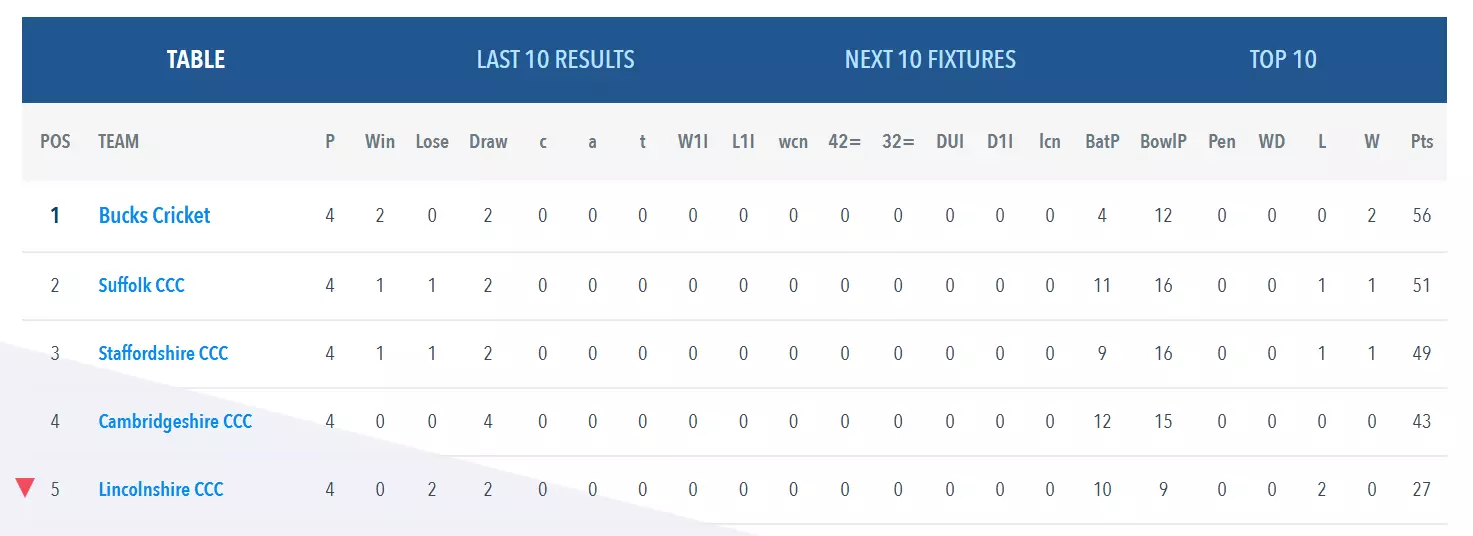The width and height of the screenshot is (1473, 536).
Task: Click the Draw column header
Action: 488,141
